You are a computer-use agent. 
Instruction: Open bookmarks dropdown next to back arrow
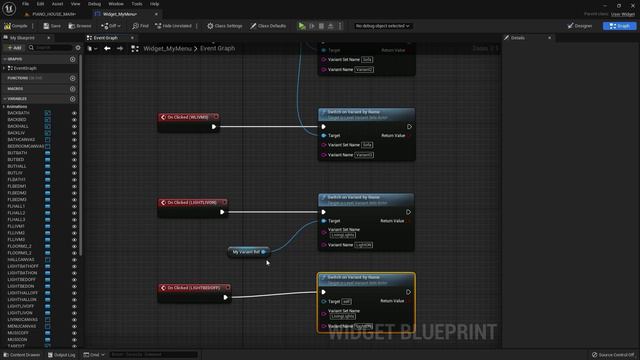click(x=93, y=49)
